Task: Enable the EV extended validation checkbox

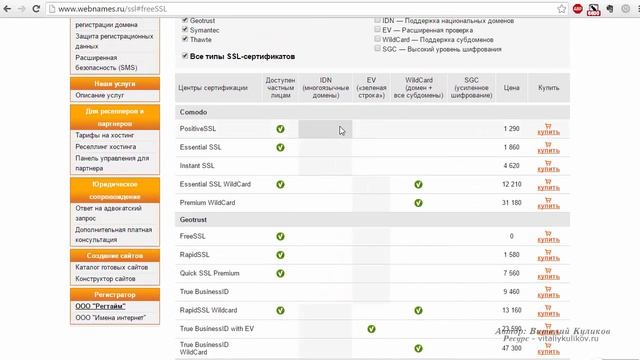Action: click(378, 29)
